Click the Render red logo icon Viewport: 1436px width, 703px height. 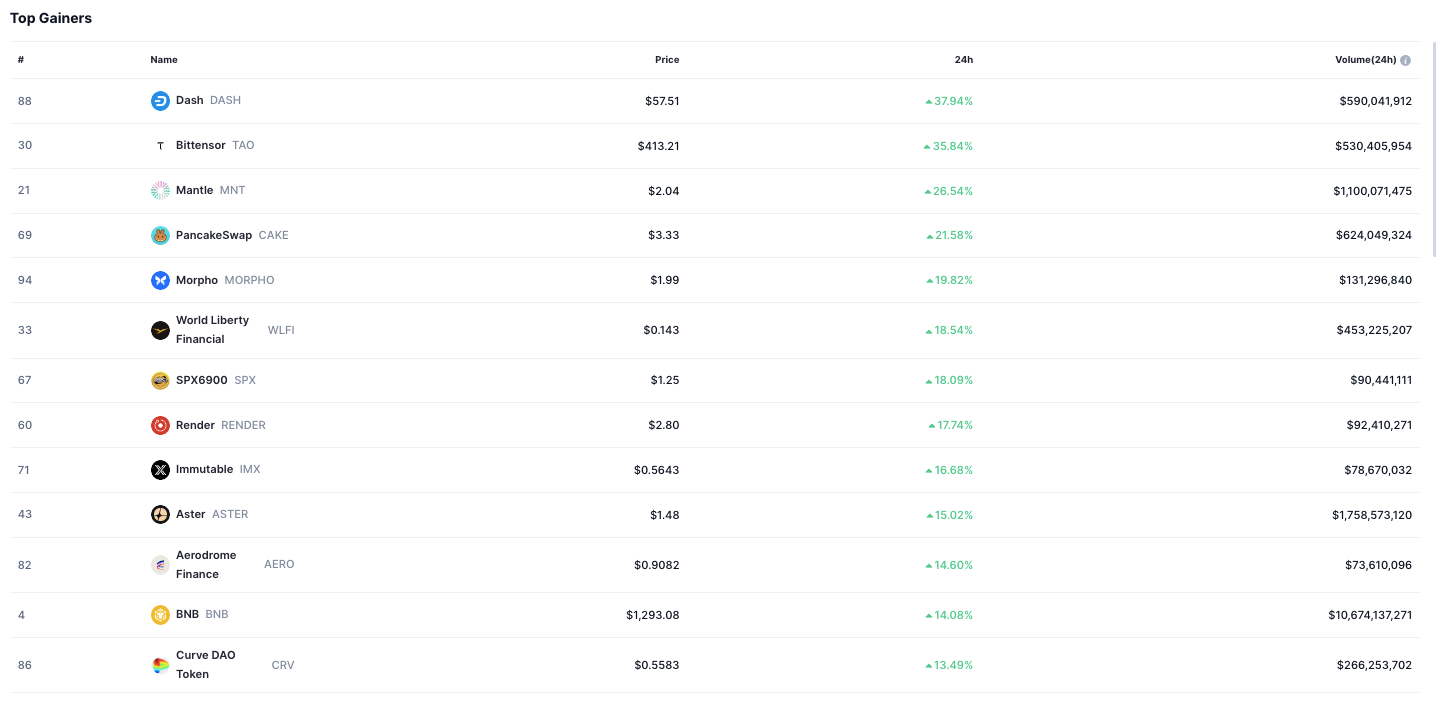(x=160, y=425)
